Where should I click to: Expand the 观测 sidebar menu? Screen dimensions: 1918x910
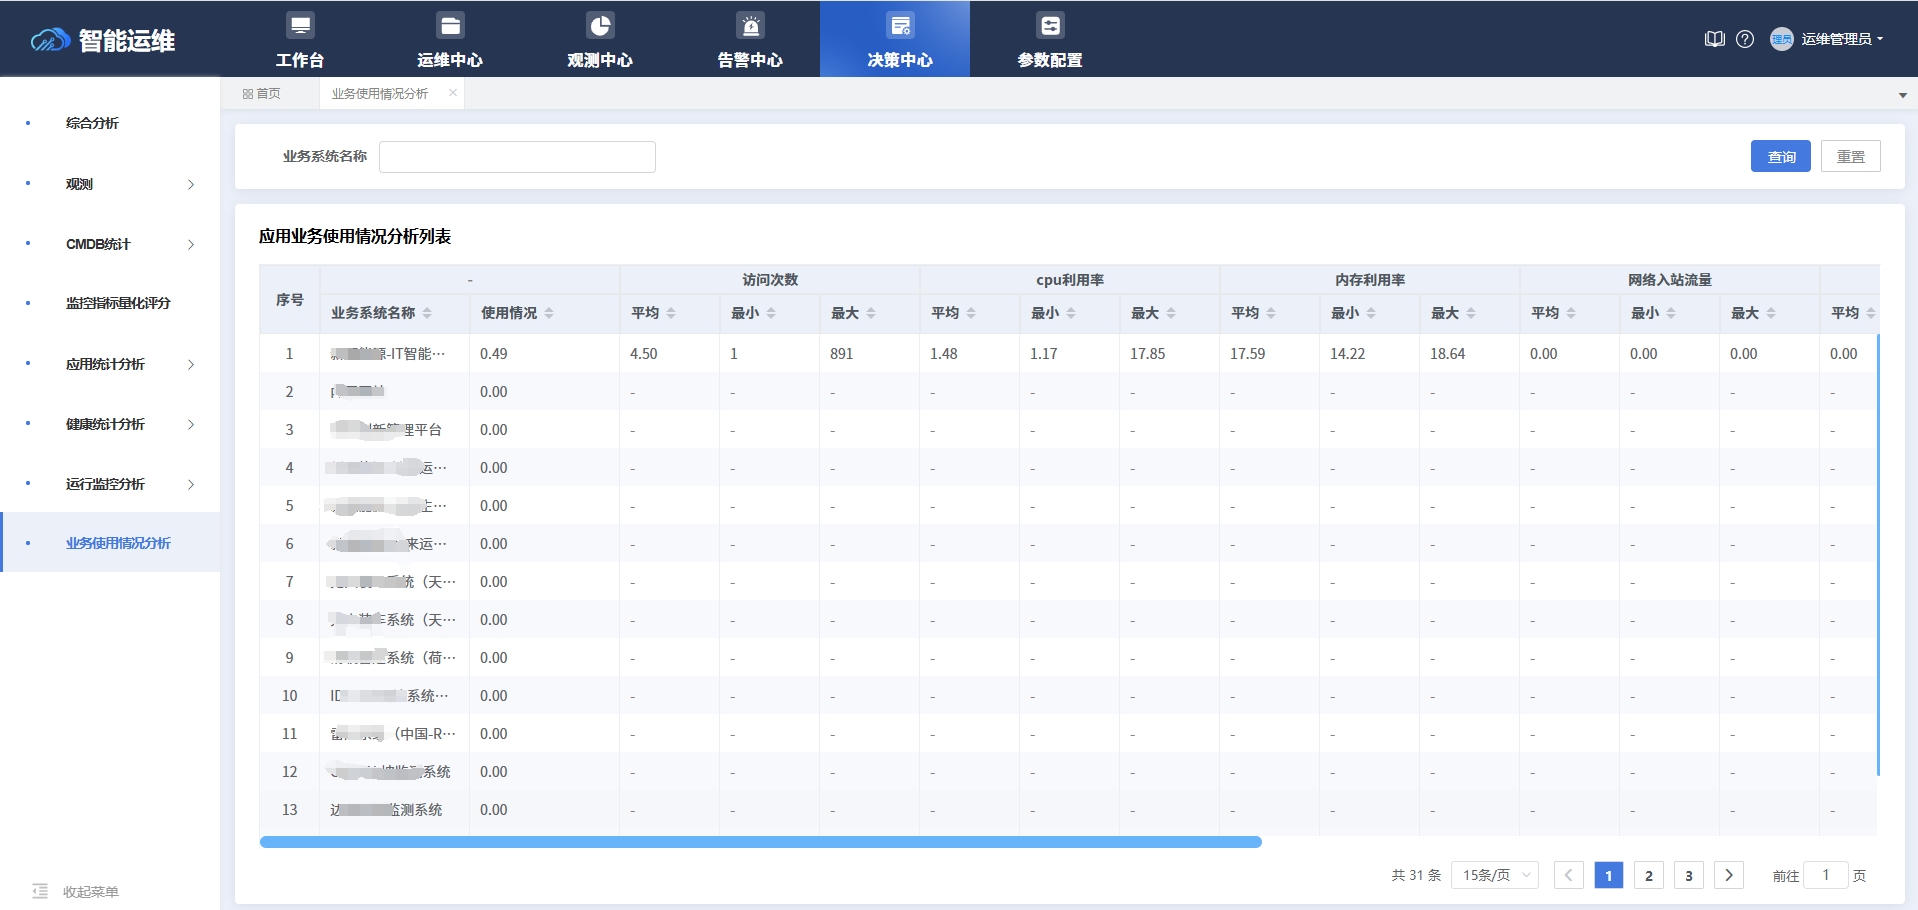click(x=110, y=184)
